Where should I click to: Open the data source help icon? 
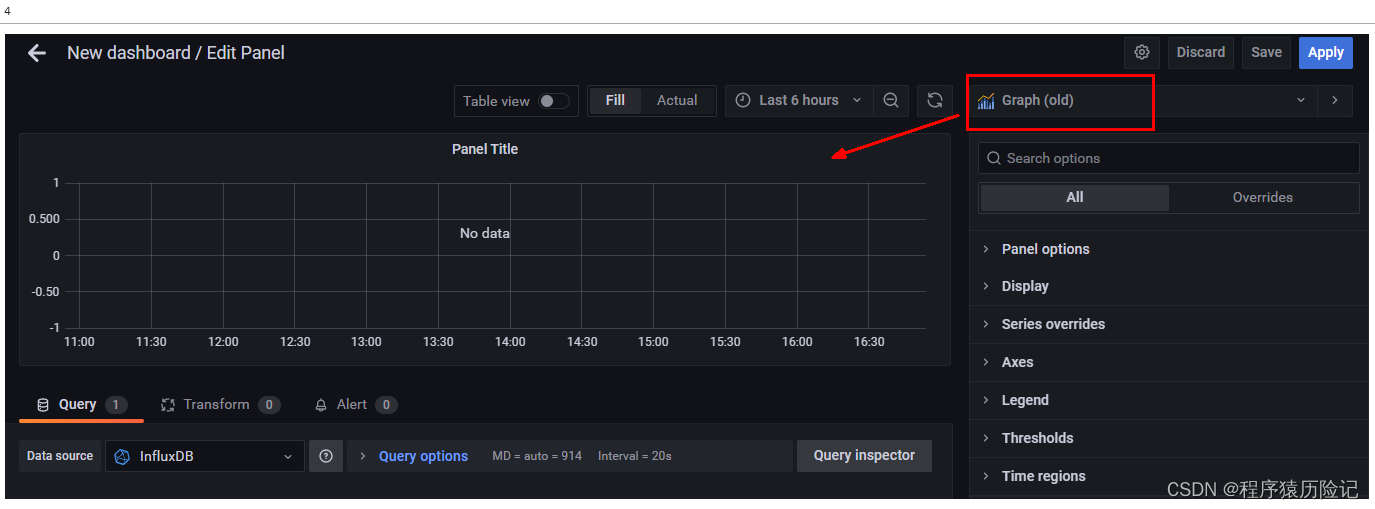click(326, 456)
